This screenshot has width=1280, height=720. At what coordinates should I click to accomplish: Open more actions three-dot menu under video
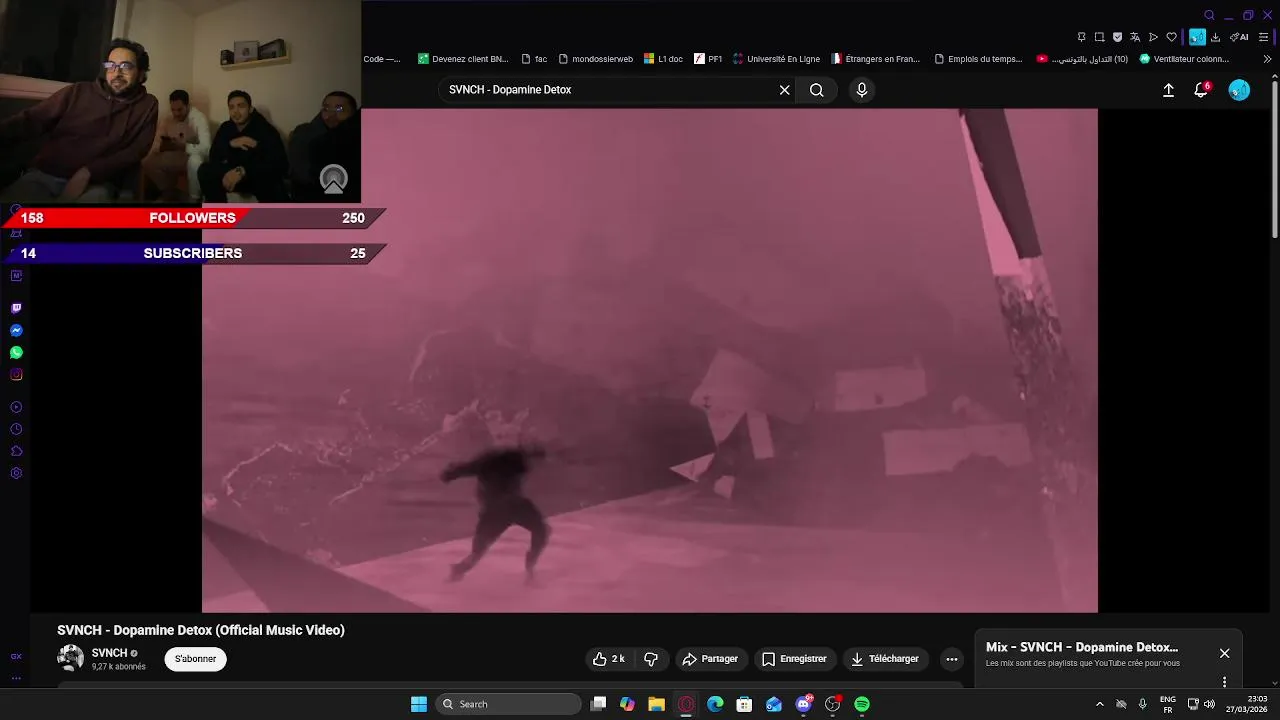[952, 659]
